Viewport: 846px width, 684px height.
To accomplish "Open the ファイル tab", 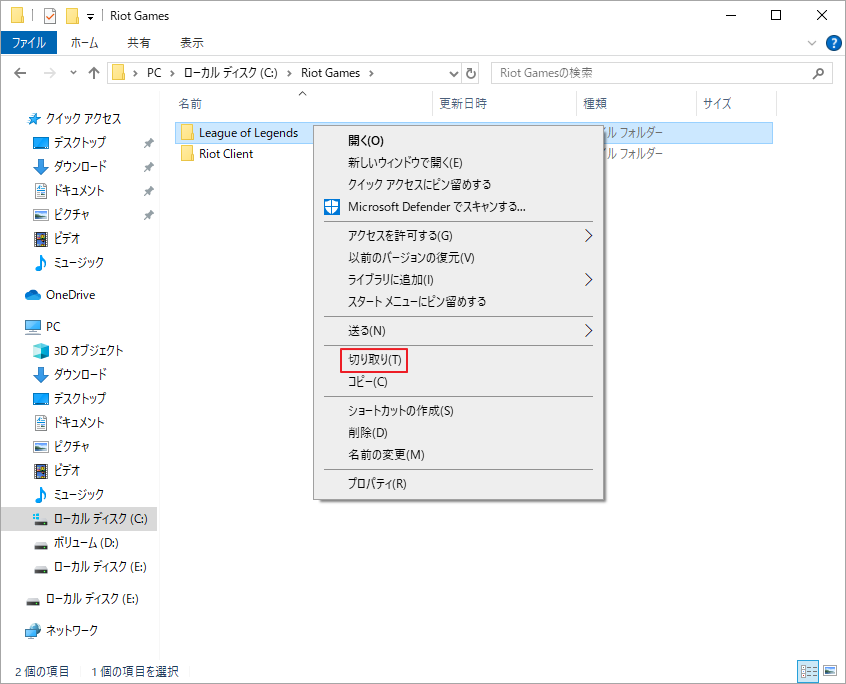I will (x=29, y=43).
